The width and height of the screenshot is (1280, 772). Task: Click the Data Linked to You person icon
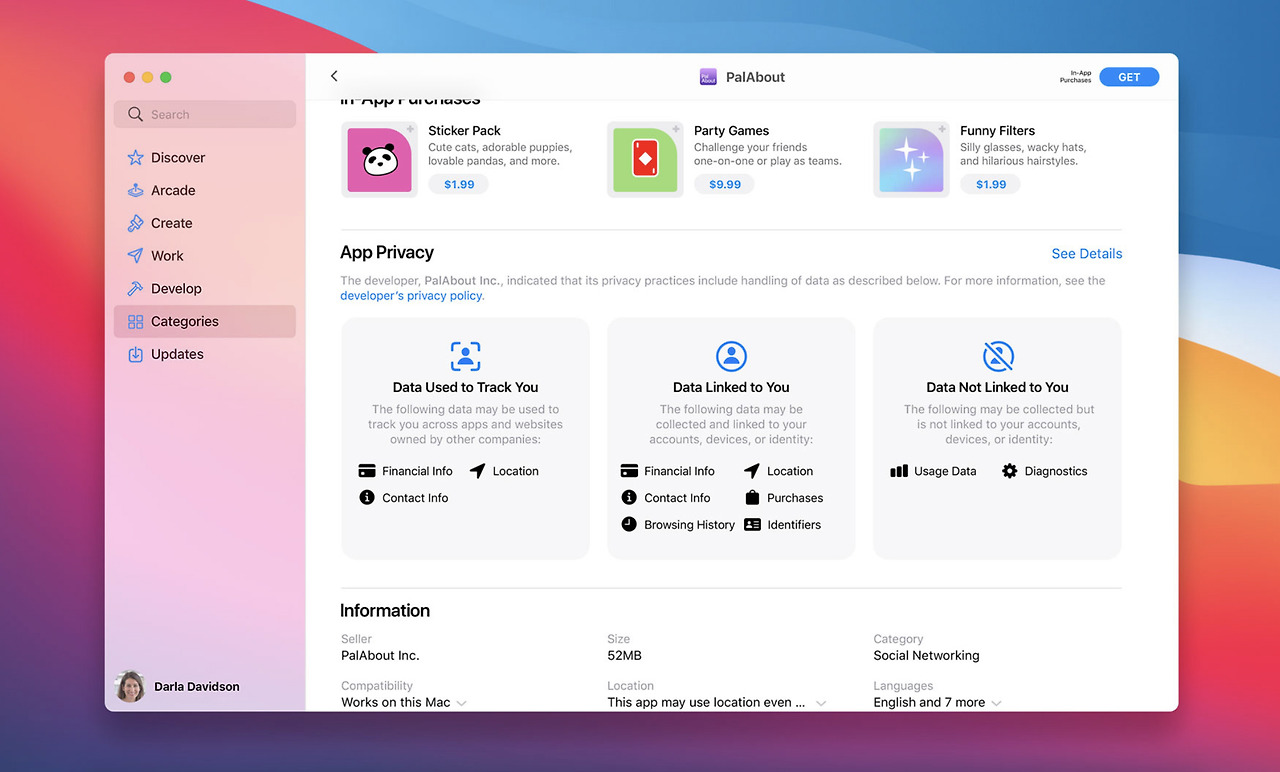(731, 356)
